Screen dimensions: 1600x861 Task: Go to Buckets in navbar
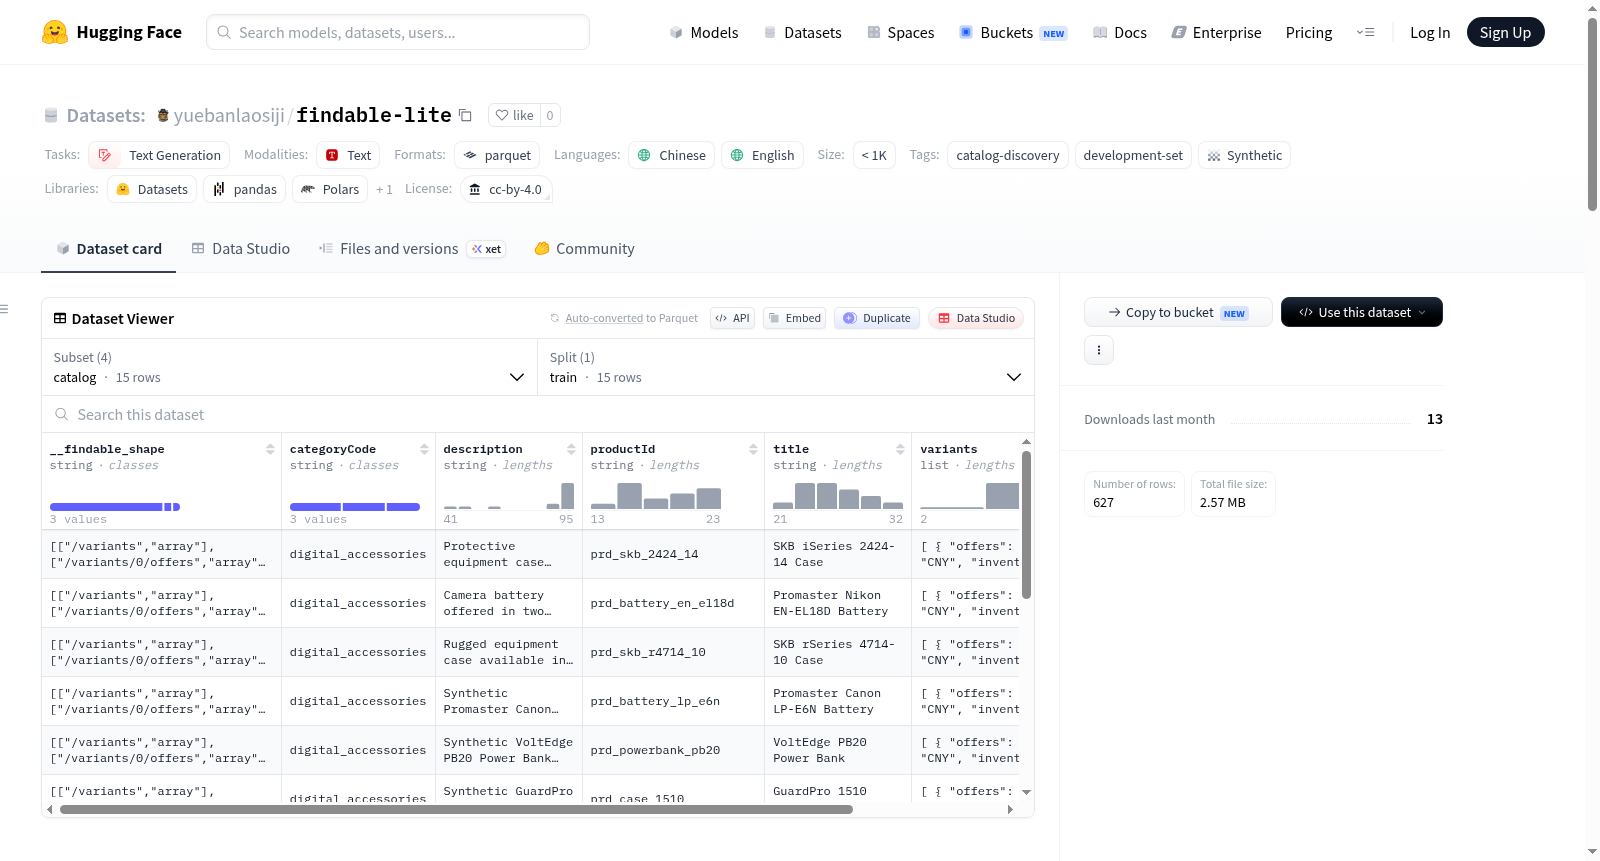click(x=1012, y=32)
